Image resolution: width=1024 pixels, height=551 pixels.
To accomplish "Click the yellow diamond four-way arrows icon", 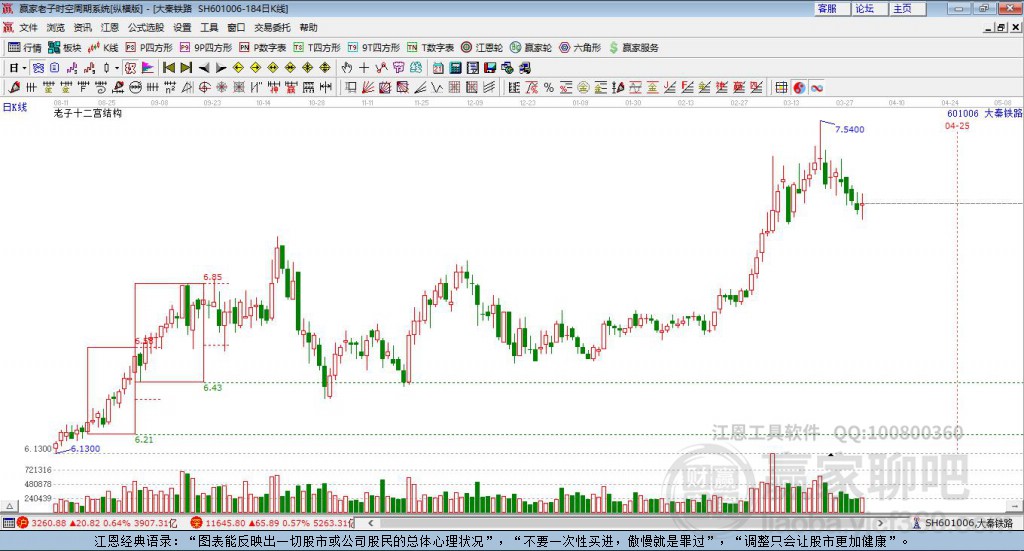I will [x=308, y=68].
